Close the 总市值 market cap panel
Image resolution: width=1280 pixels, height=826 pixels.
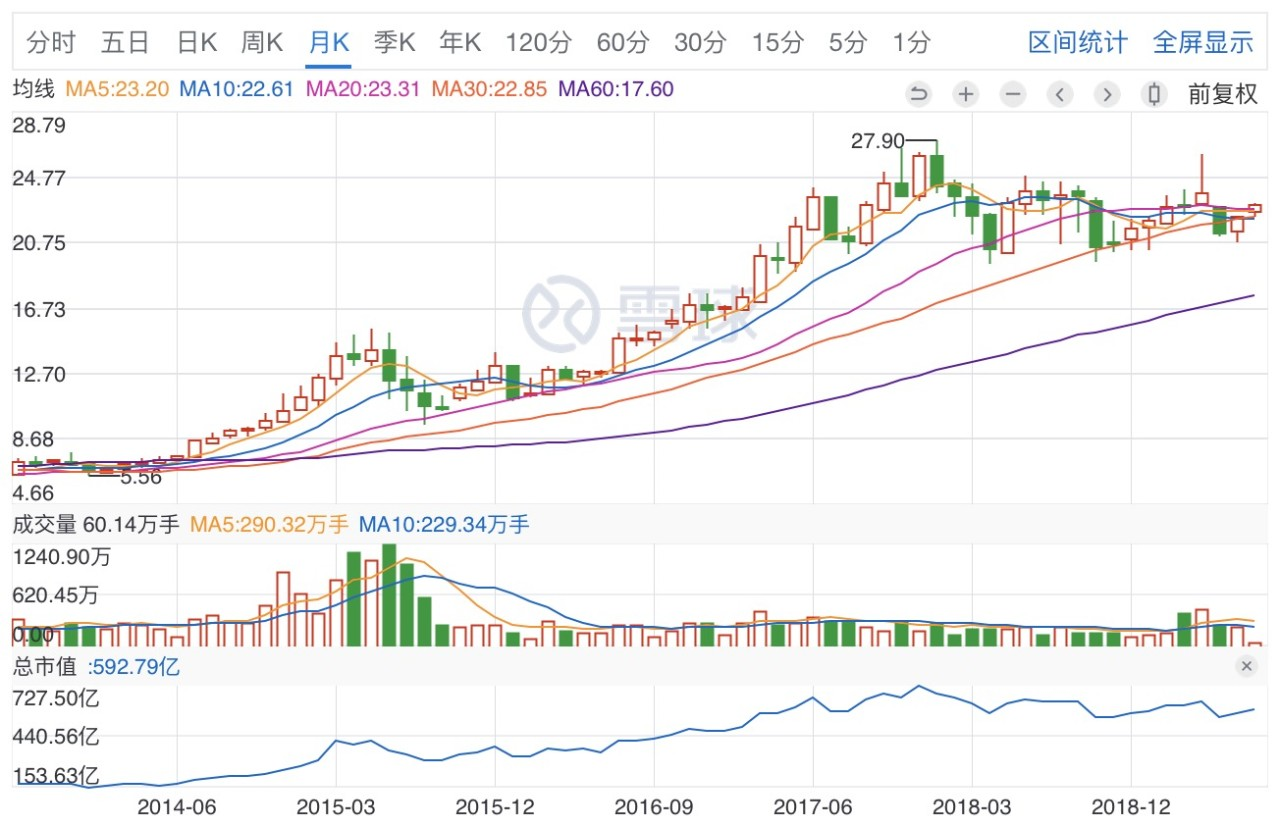point(1246,666)
